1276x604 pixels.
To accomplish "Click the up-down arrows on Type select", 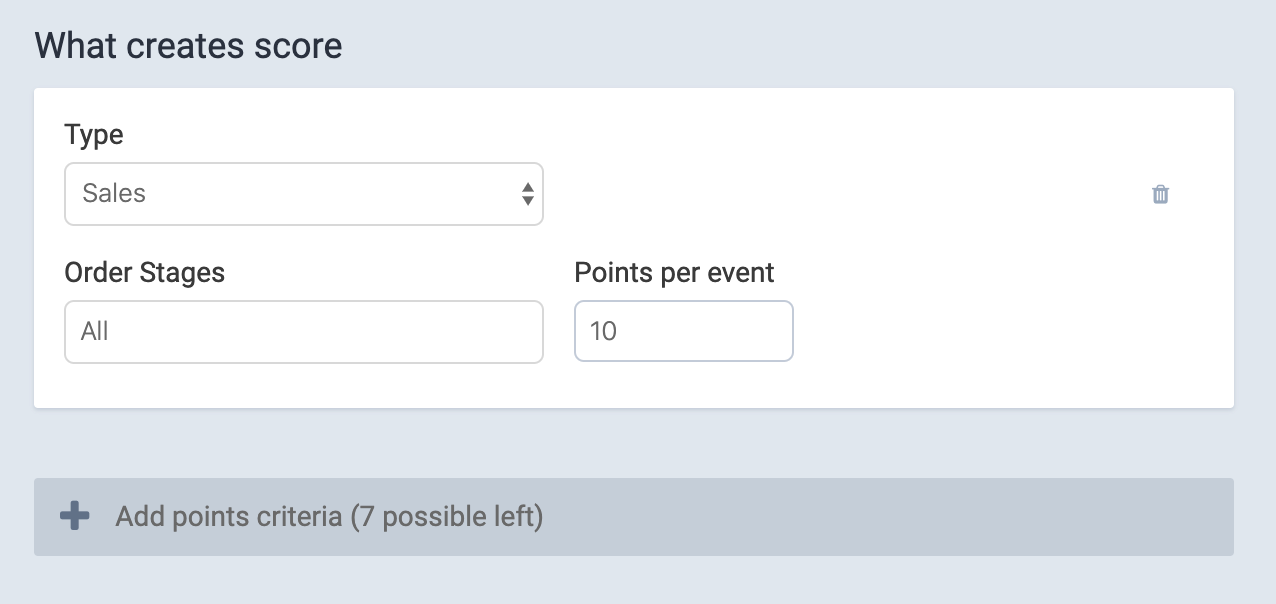I will (527, 194).
